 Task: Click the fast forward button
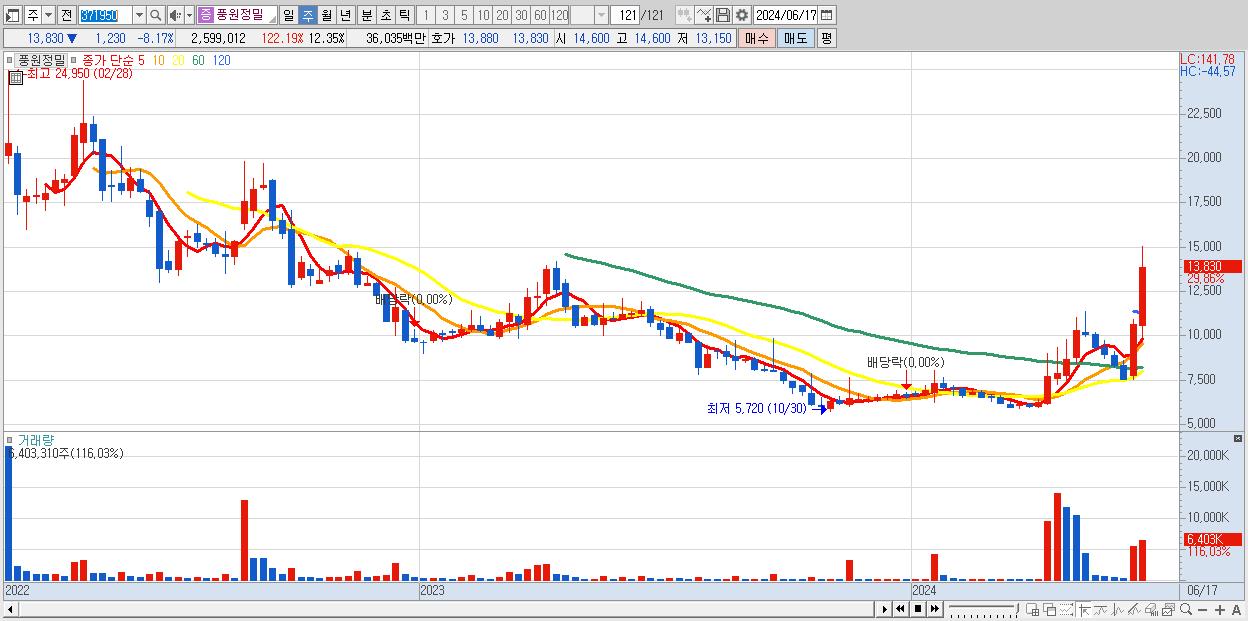point(934,609)
